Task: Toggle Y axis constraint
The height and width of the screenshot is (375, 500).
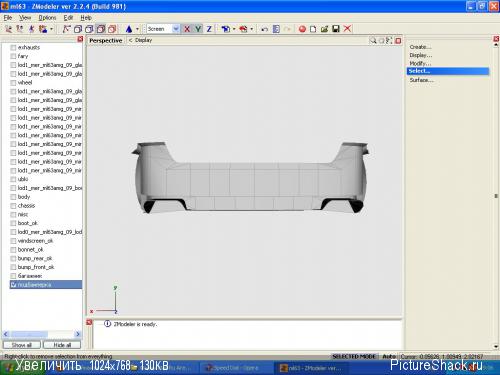Action: tap(198, 29)
